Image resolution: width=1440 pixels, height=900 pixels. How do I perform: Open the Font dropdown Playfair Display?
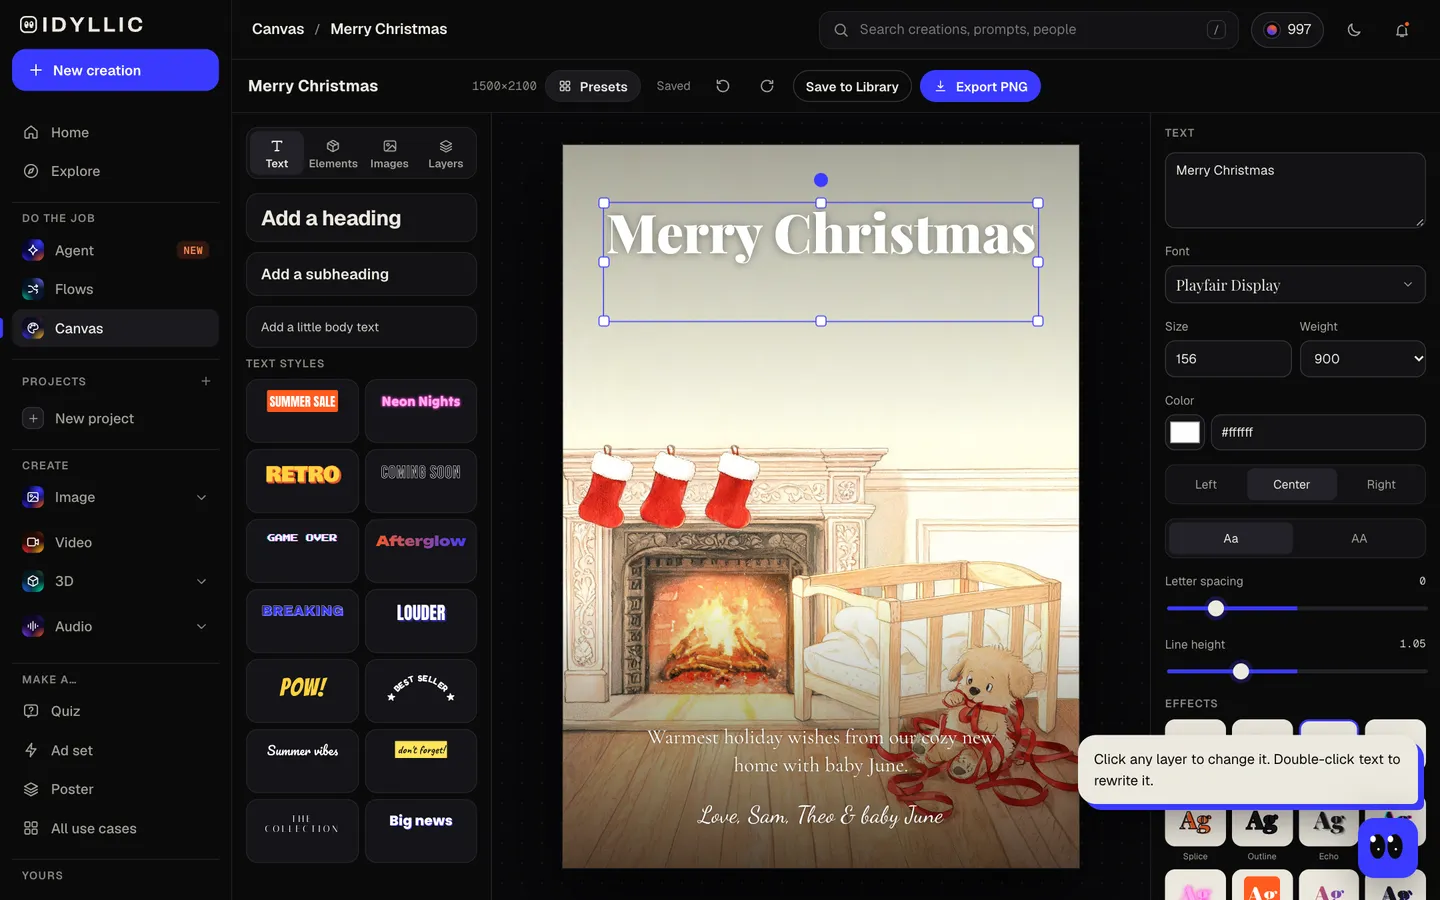tap(1295, 285)
